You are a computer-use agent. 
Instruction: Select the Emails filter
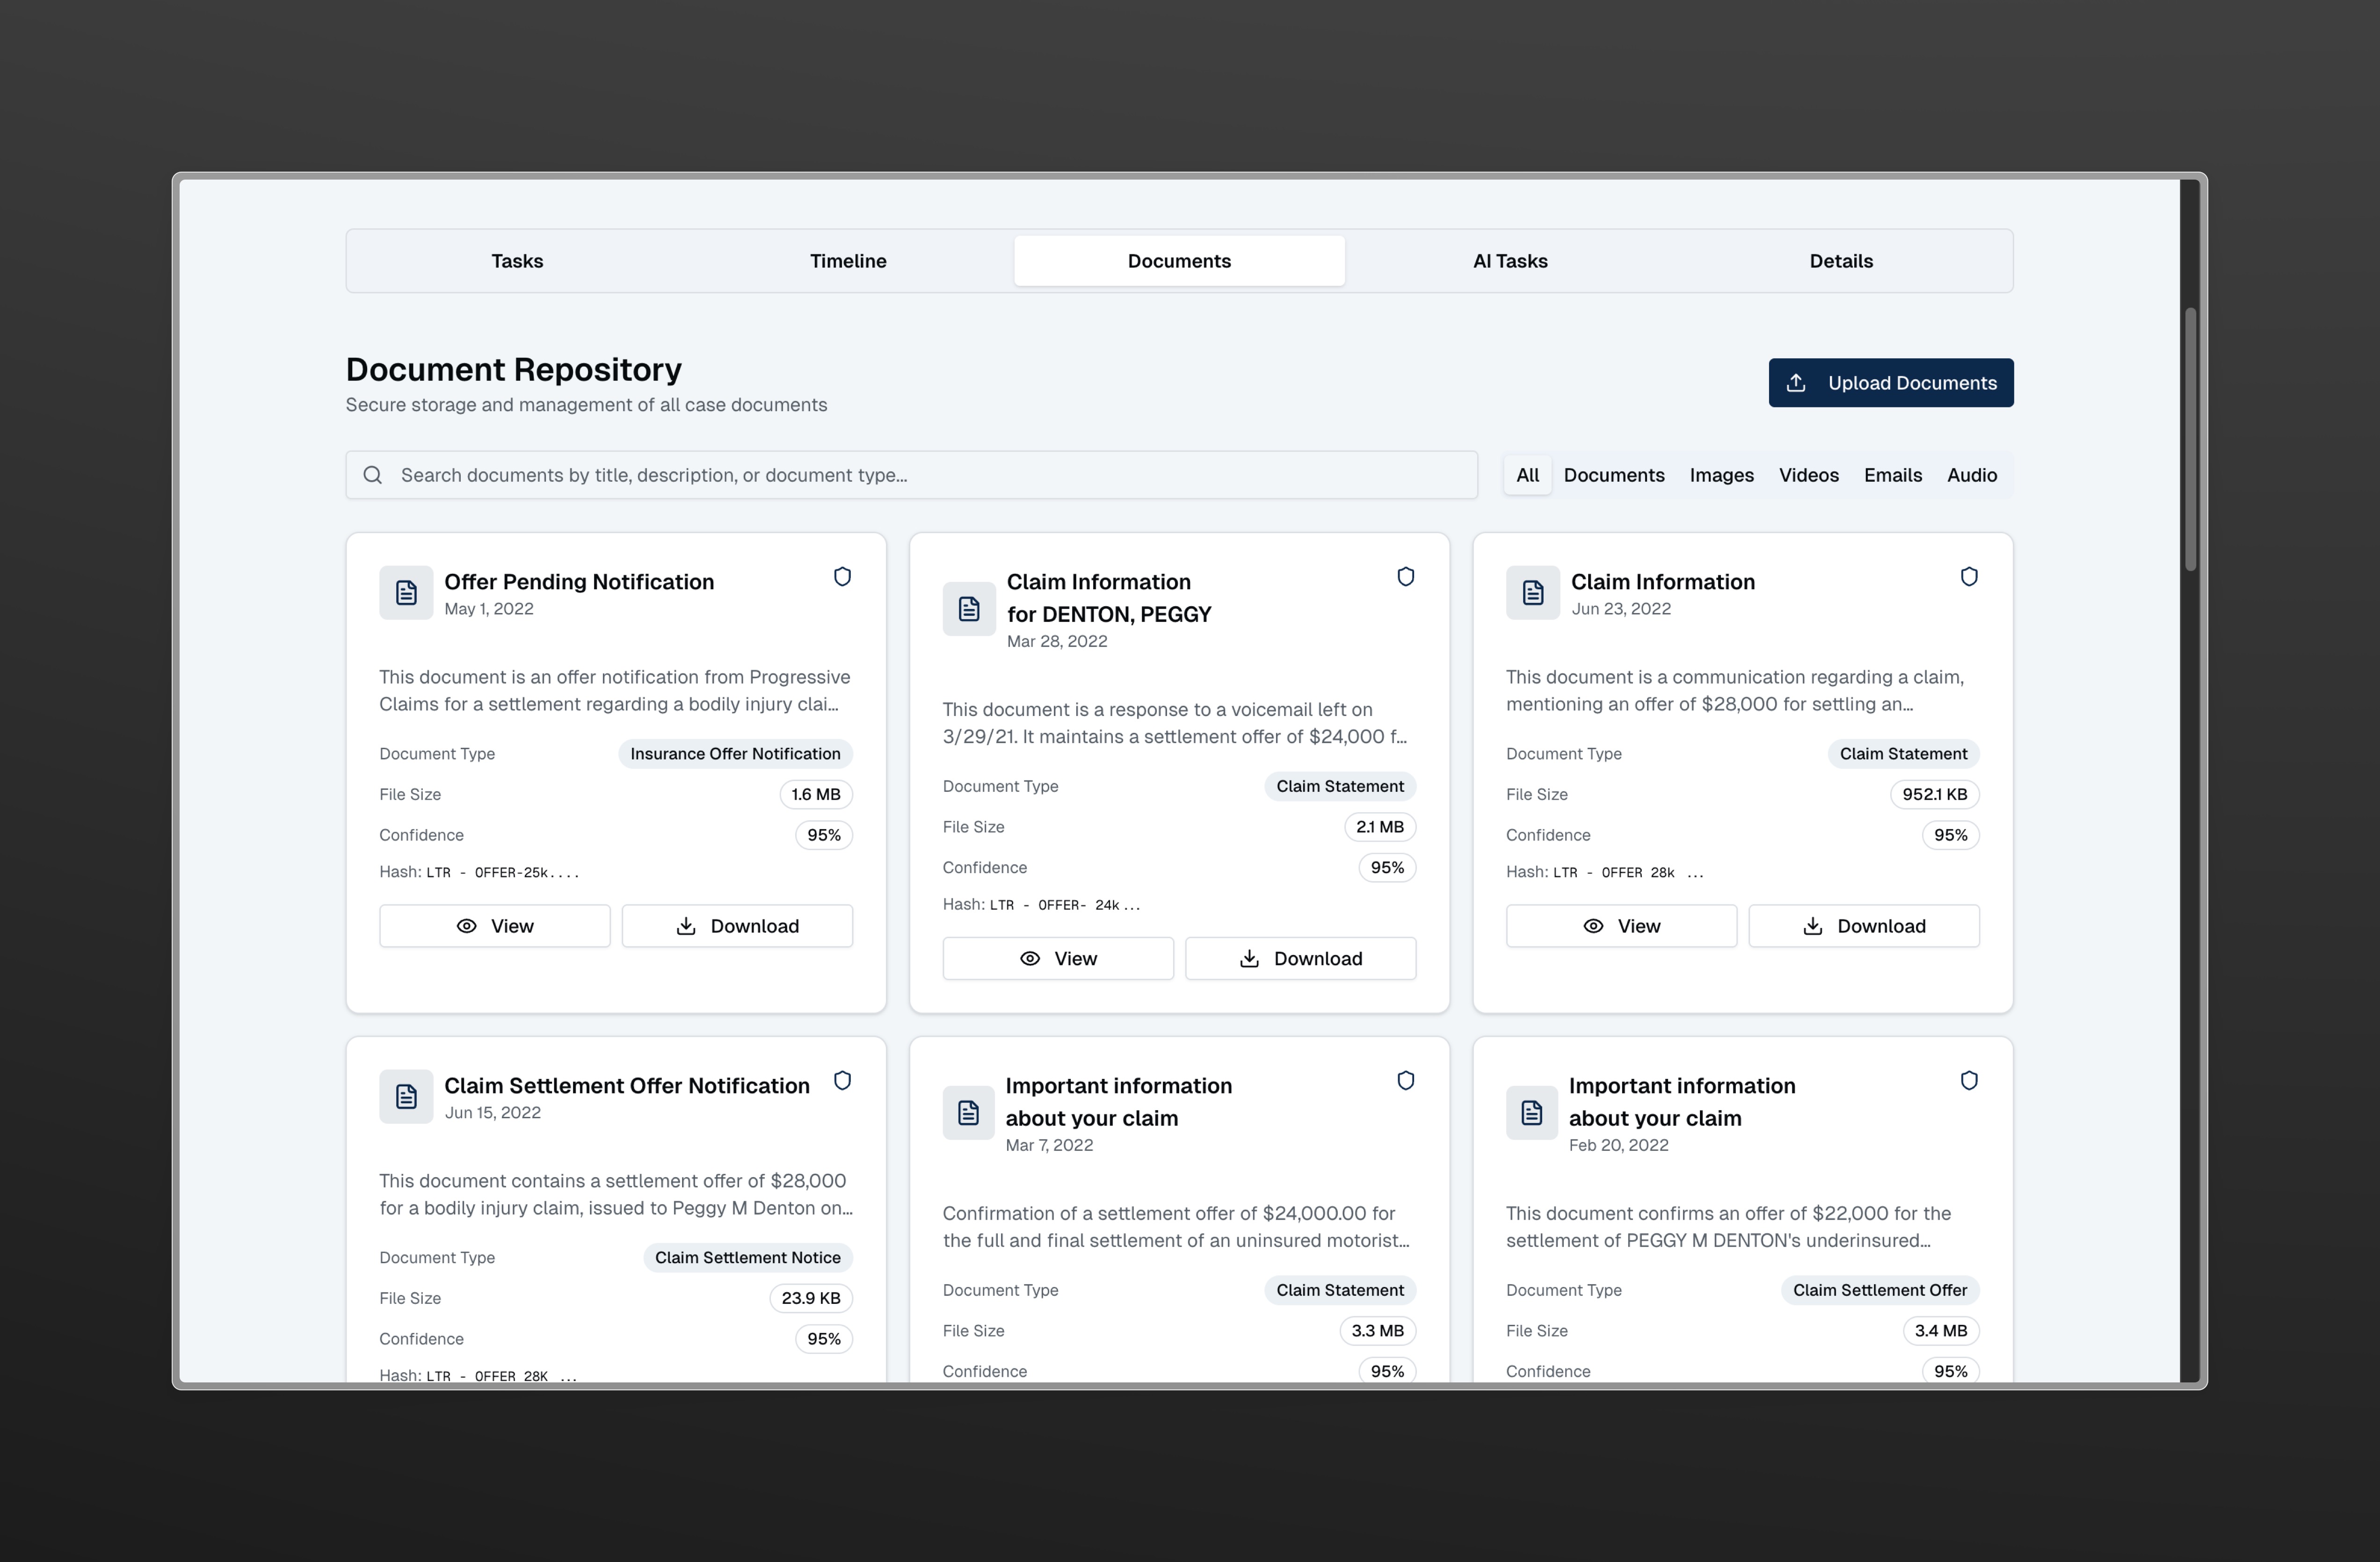(1892, 475)
